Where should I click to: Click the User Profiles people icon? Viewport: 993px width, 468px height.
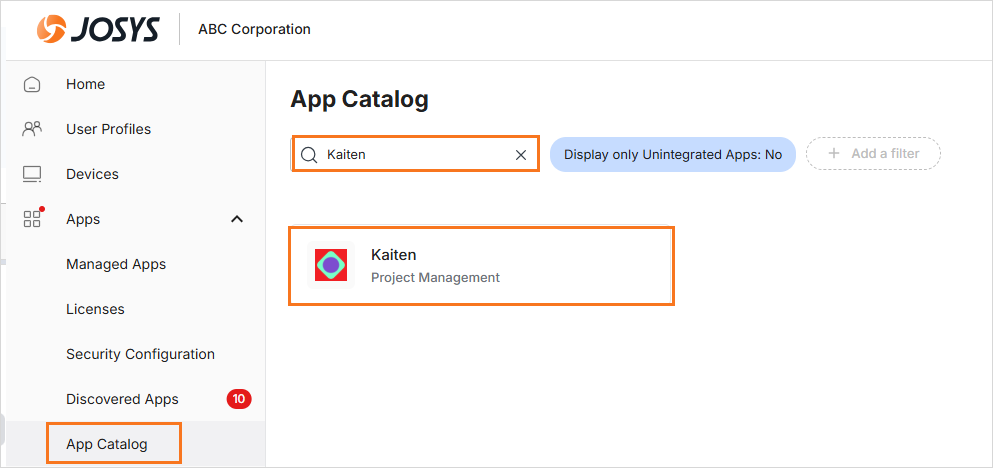coord(32,129)
